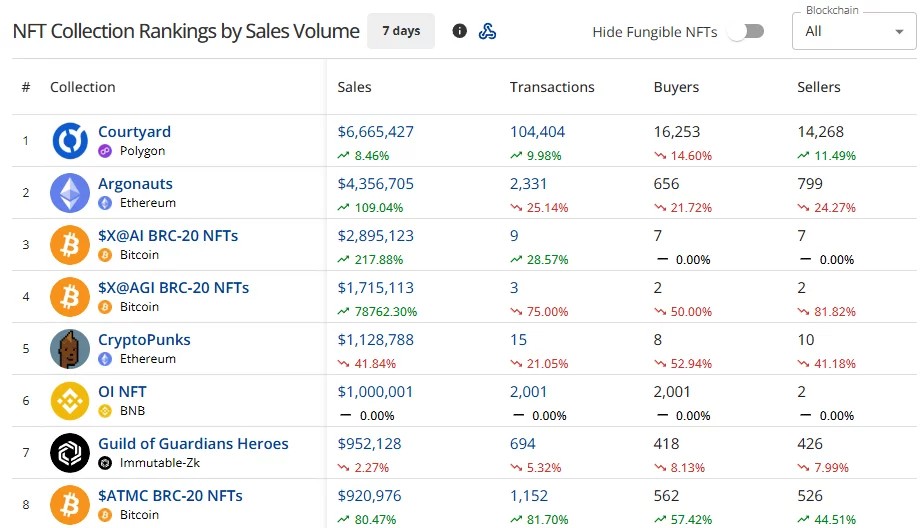Sort by the Sales column header
Viewport: 923px width, 528px height.
(354, 87)
